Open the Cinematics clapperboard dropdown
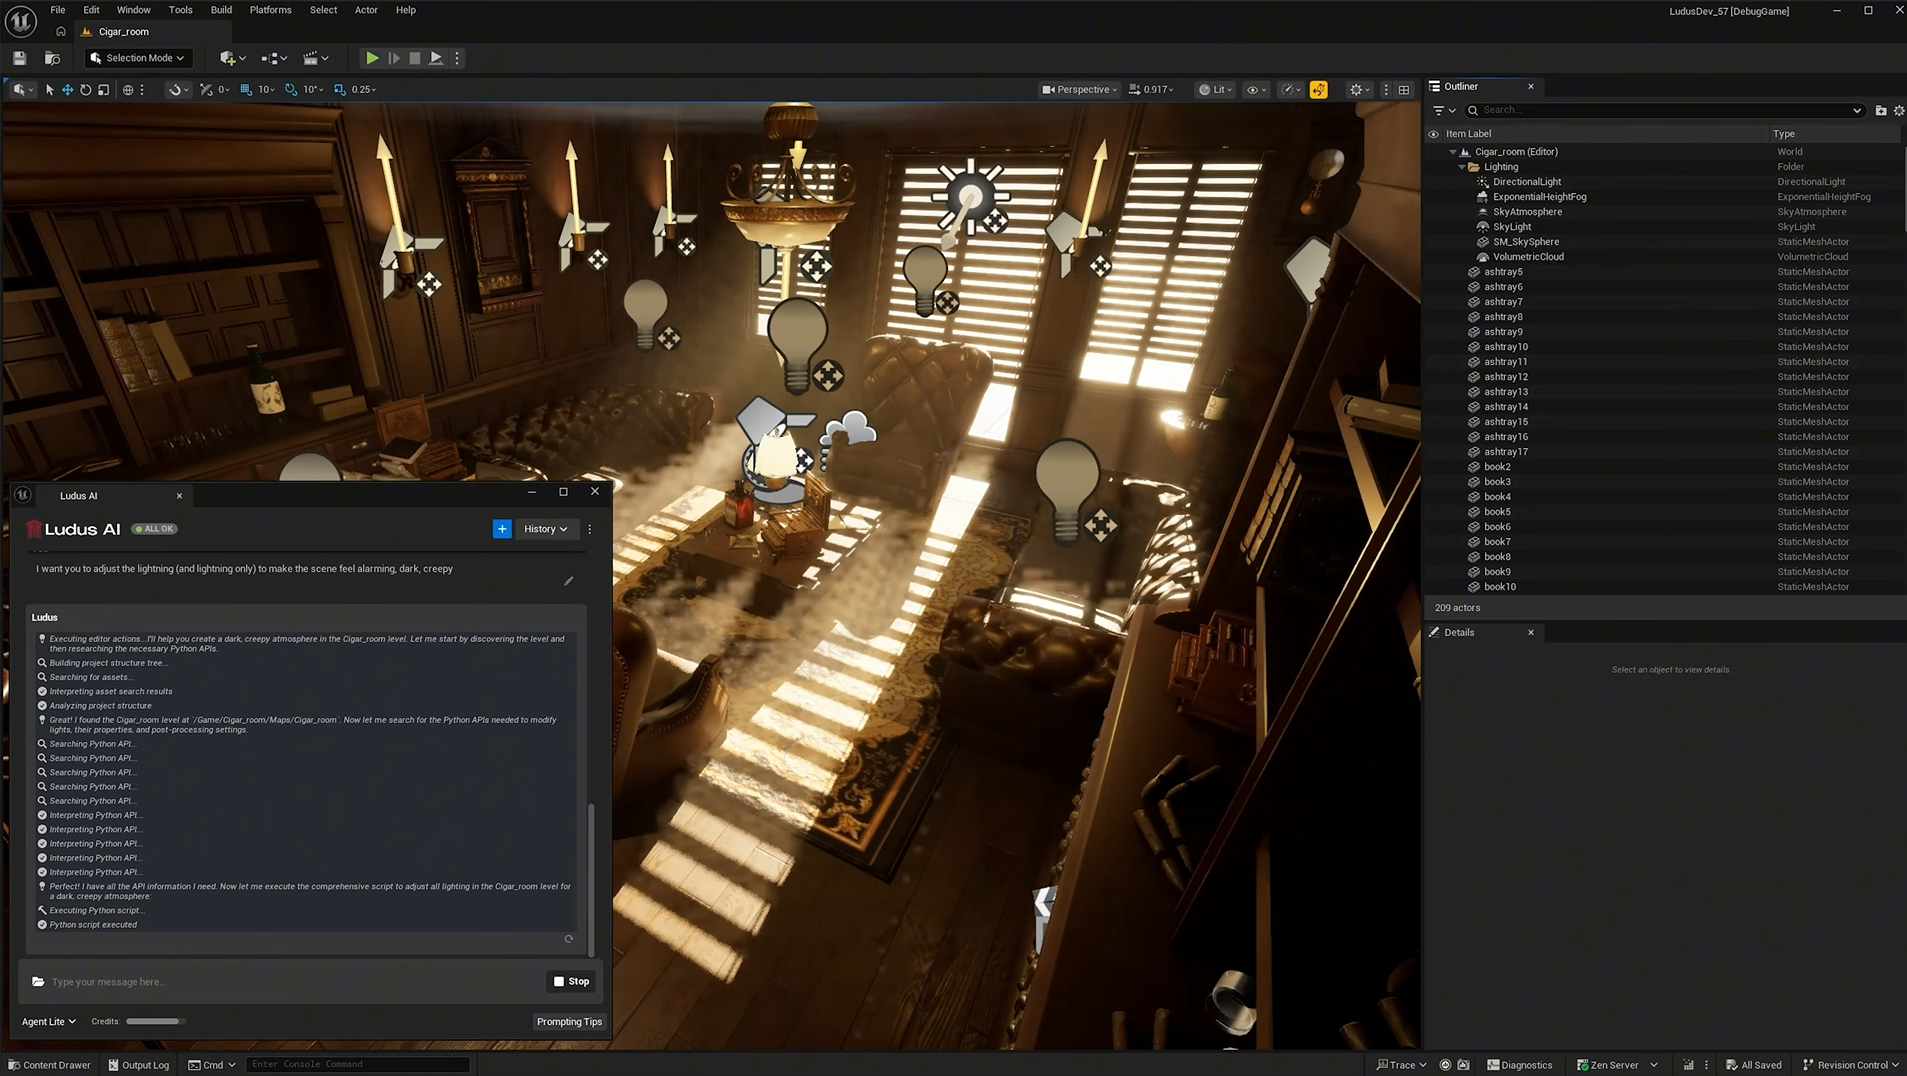Image resolution: width=1907 pixels, height=1076 pixels. [x=315, y=58]
